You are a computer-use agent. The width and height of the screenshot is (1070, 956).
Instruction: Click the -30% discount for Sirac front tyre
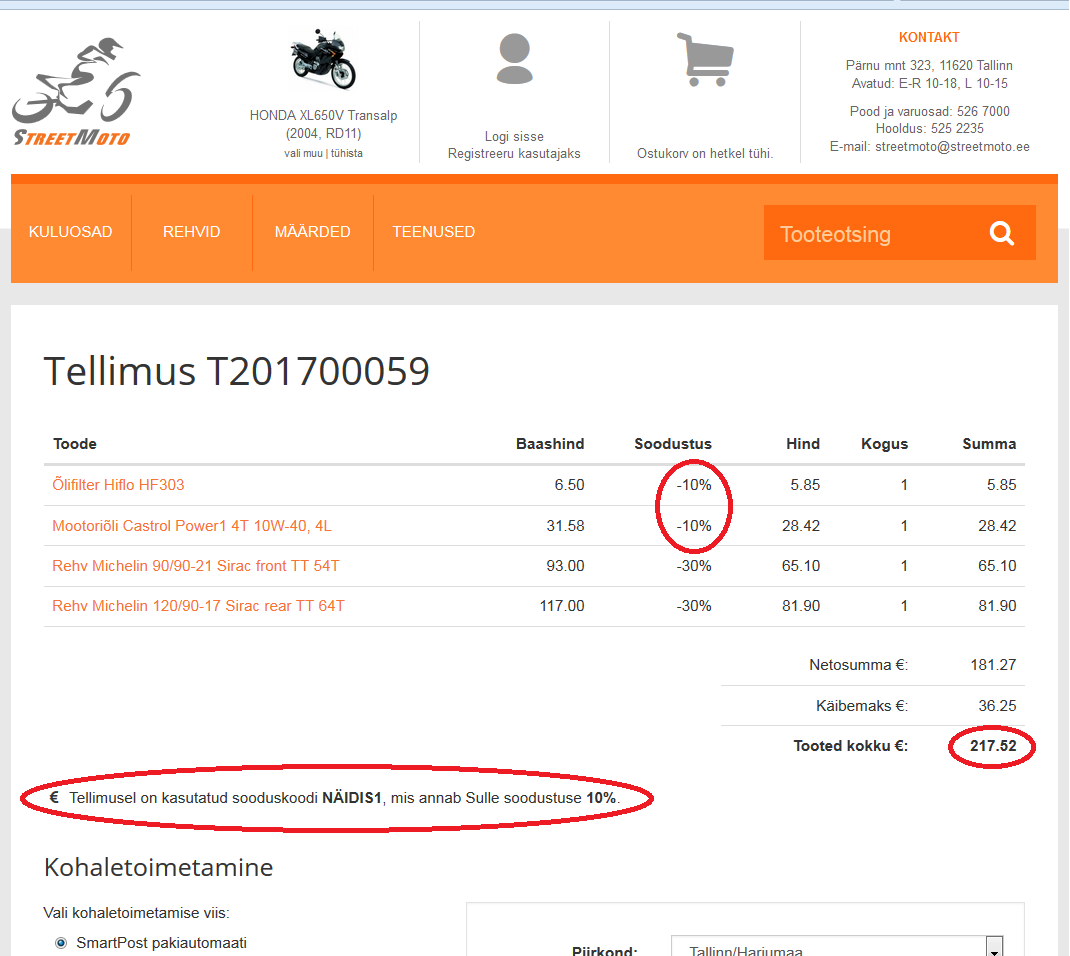point(694,566)
